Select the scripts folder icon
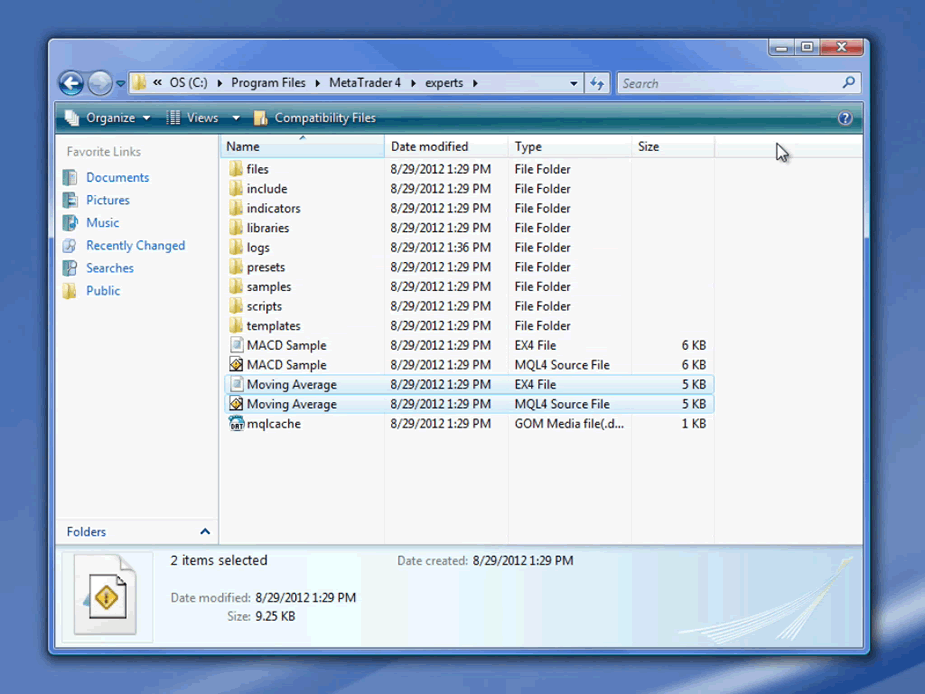The image size is (925, 694). tap(236, 306)
